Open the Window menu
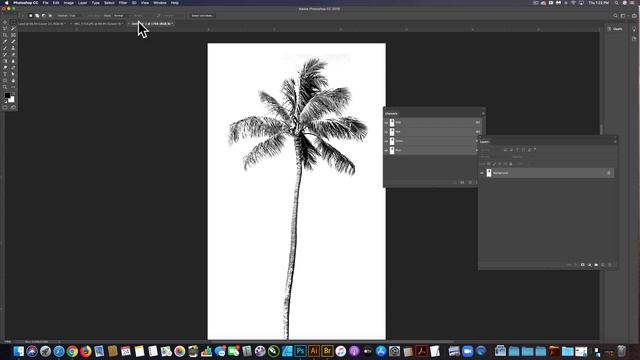Viewport: 640px width, 360px height. point(160,3)
